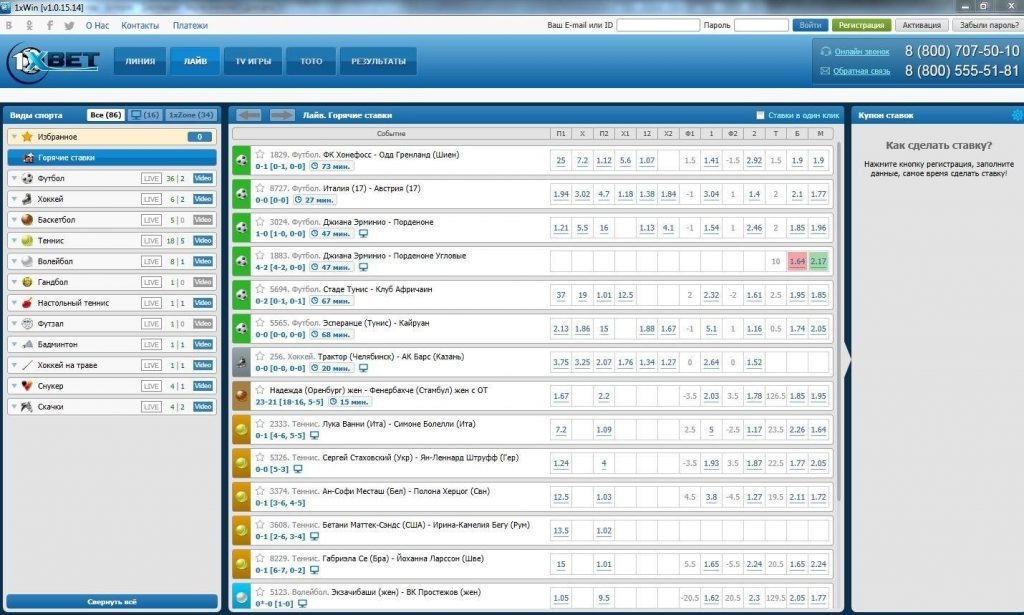
Task: Click football icon of ФК Хонефосс row
Action: point(242,160)
